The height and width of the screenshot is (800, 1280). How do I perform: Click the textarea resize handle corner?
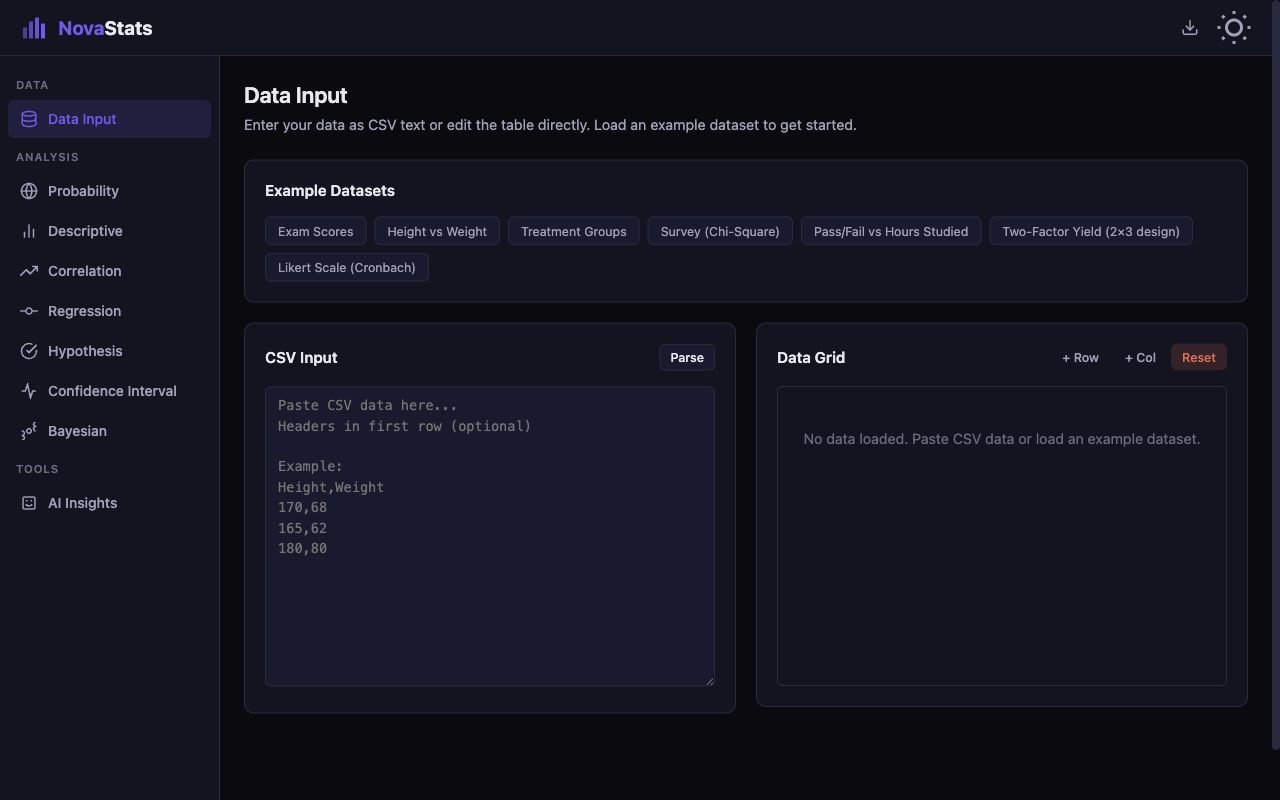click(x=709, y=680)
